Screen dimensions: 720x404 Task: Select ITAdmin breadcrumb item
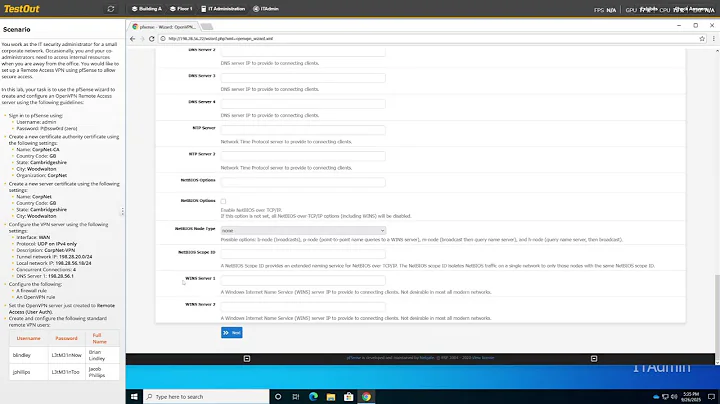[x=265, y=9]
